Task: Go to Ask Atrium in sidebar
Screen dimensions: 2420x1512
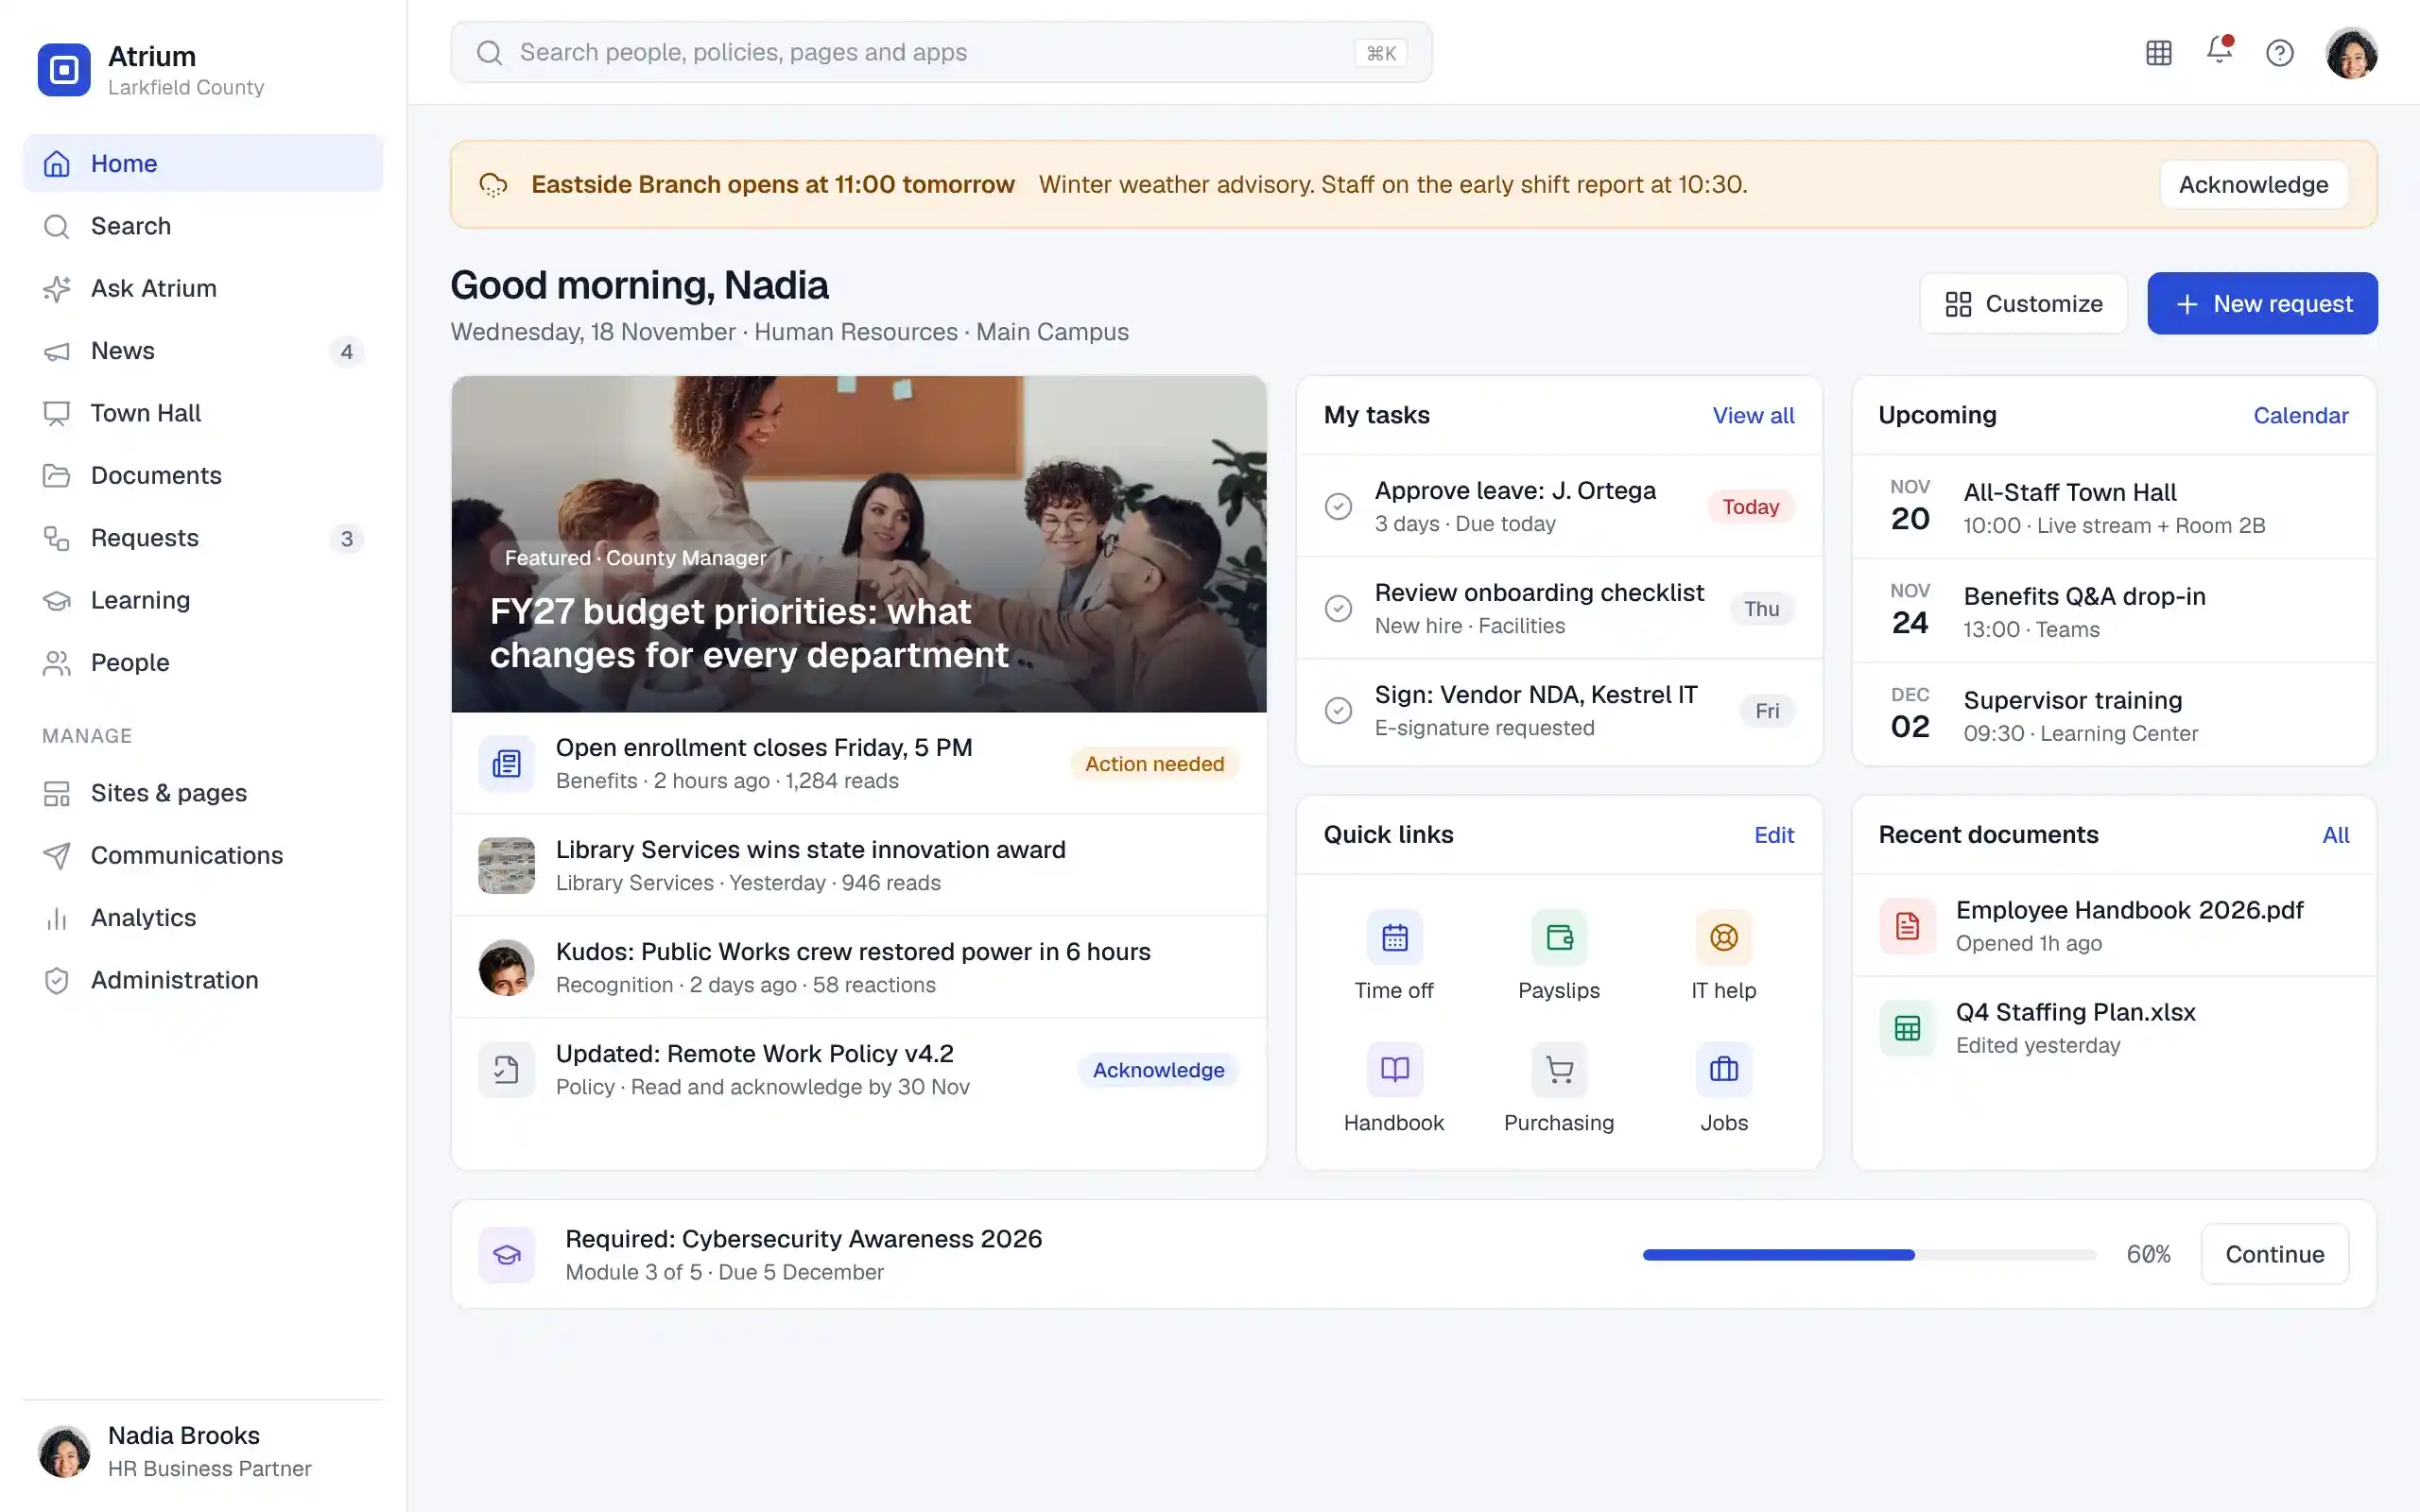Action: pos(203,288)
